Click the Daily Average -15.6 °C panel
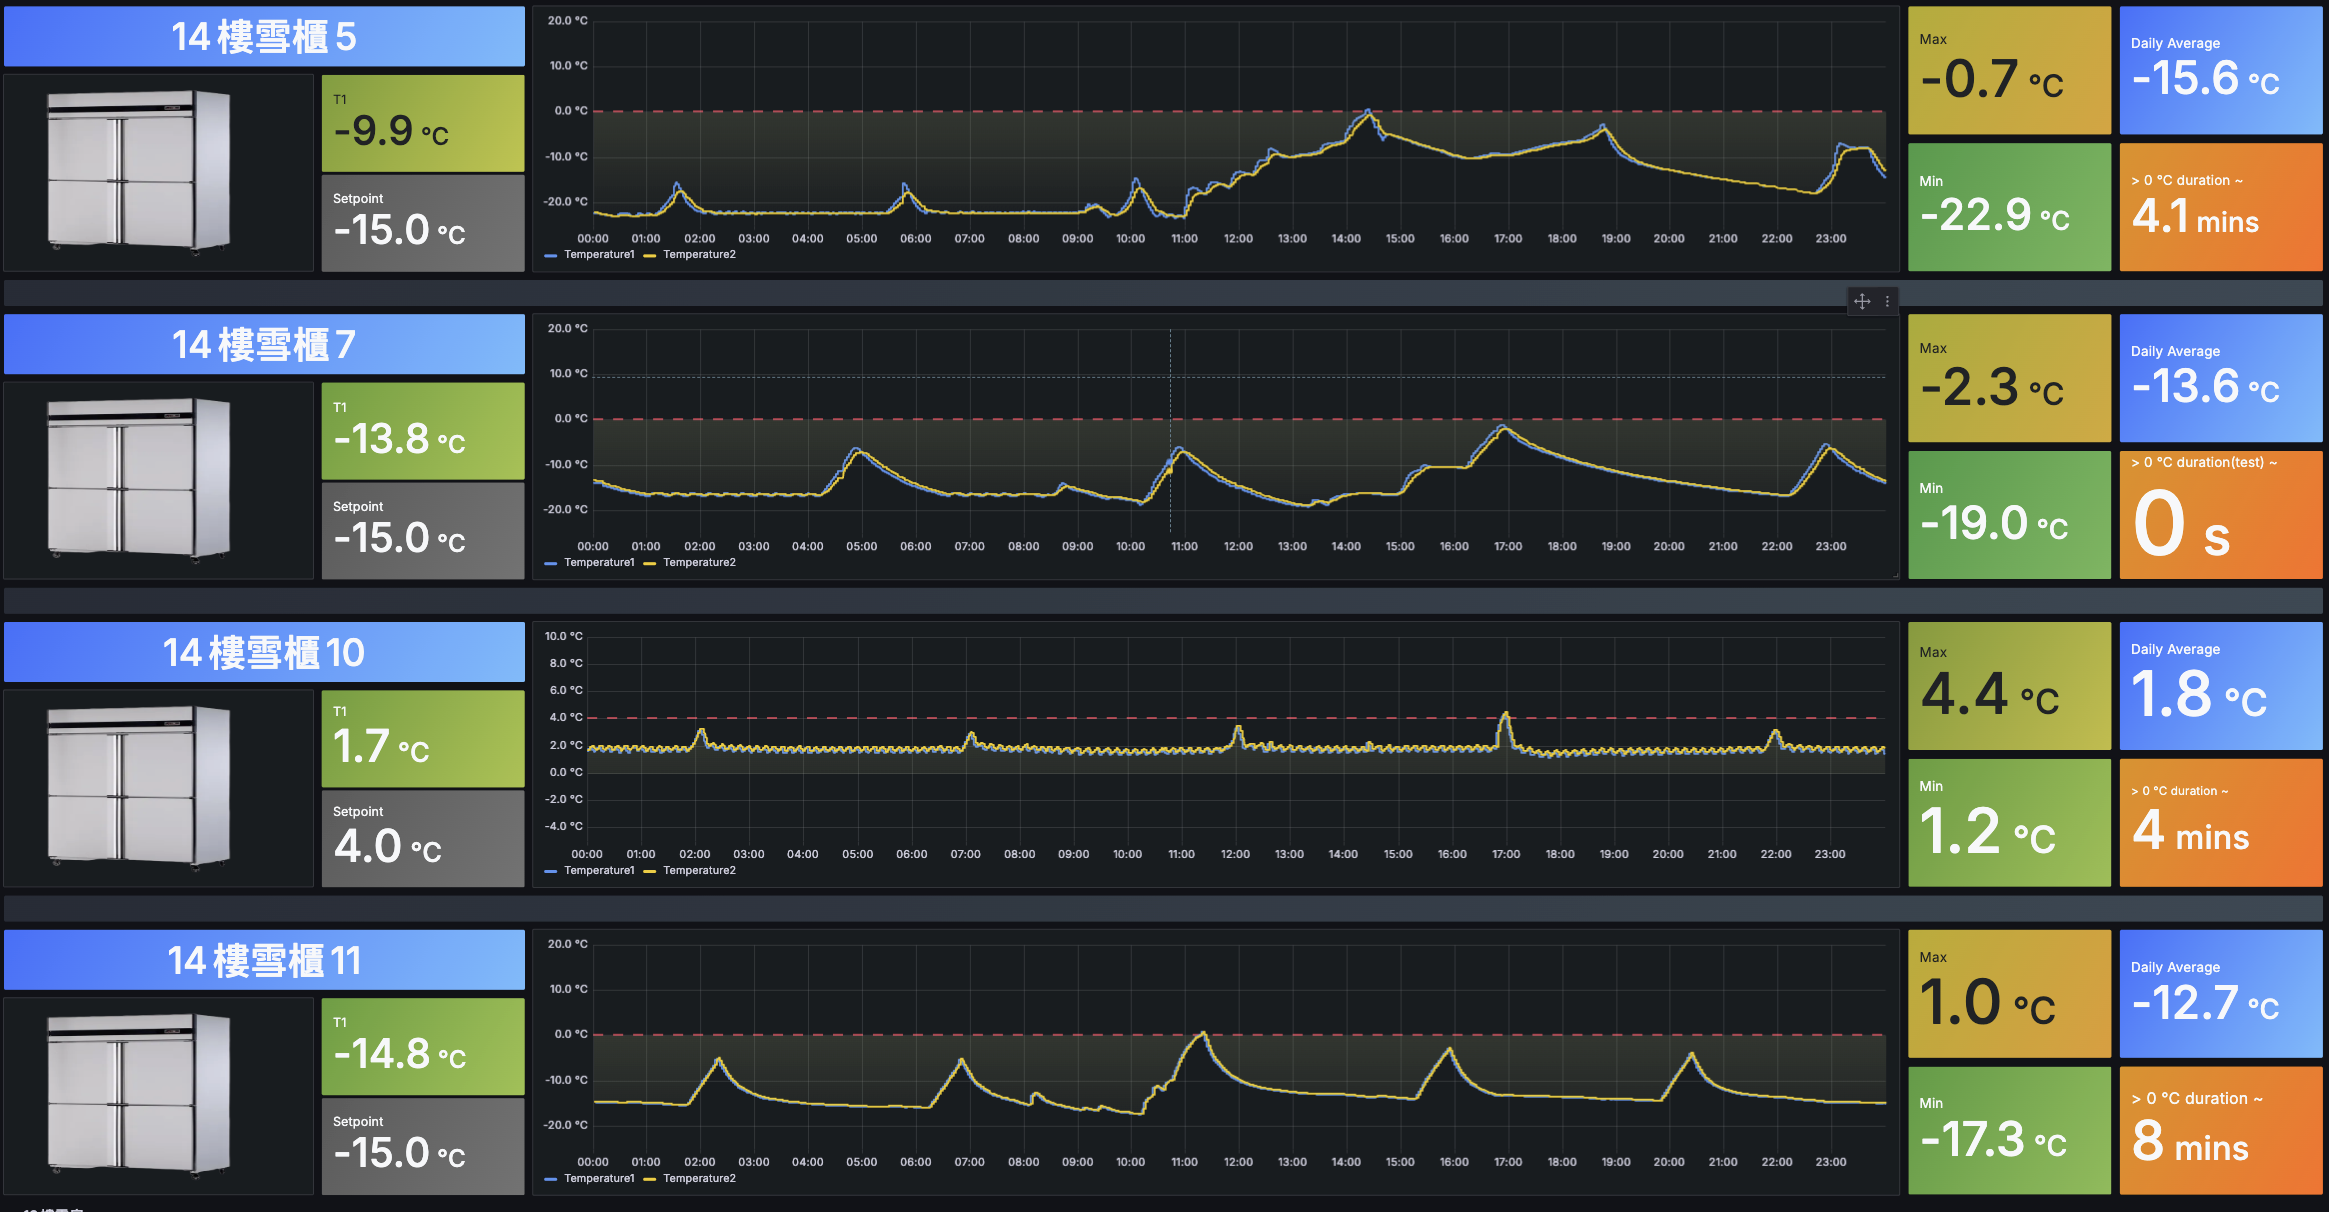This screenshot has width=2329, height=1212. pos(2221,71)
